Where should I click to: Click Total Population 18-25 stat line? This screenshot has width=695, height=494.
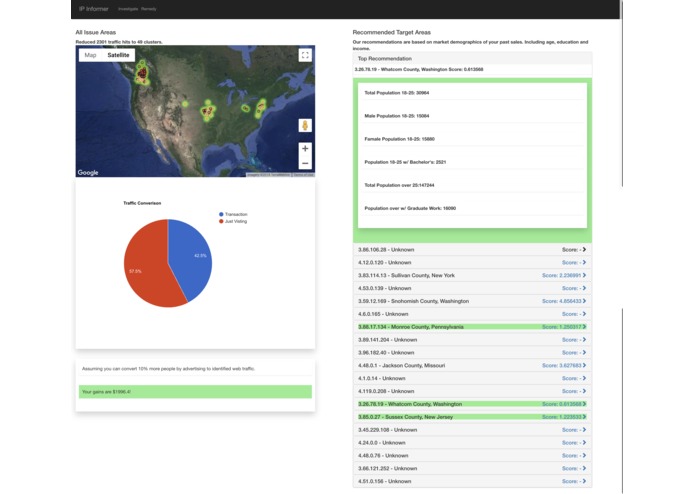tap(397, 93)
